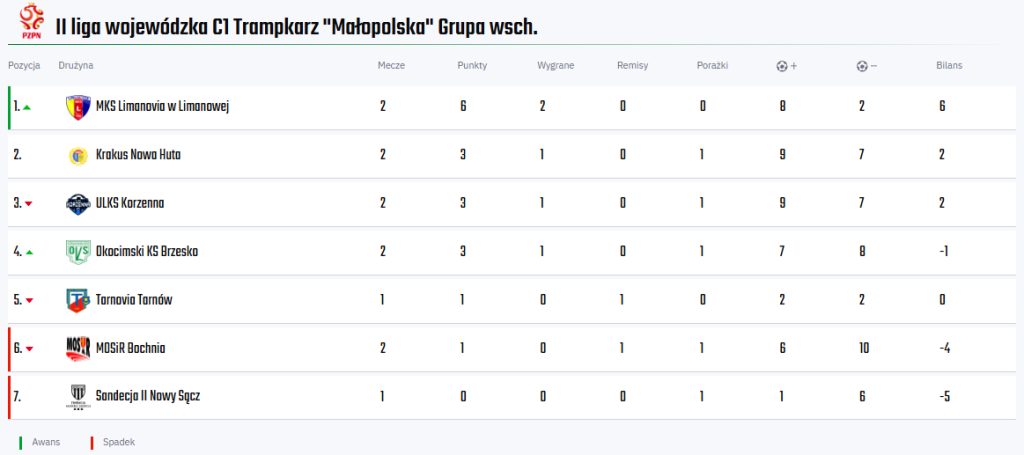Click the Punkty column header

[x=472, y=65]
